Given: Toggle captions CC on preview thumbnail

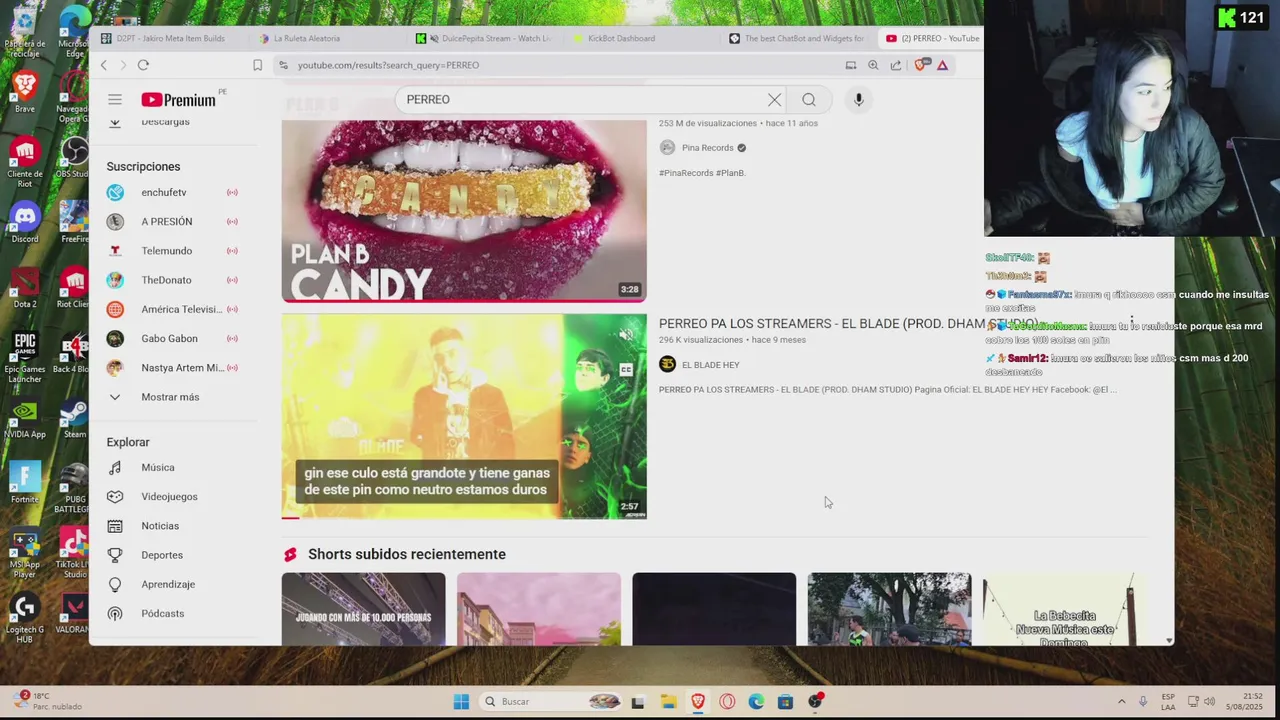Looking at the screenshot, I should pos(626,370).
